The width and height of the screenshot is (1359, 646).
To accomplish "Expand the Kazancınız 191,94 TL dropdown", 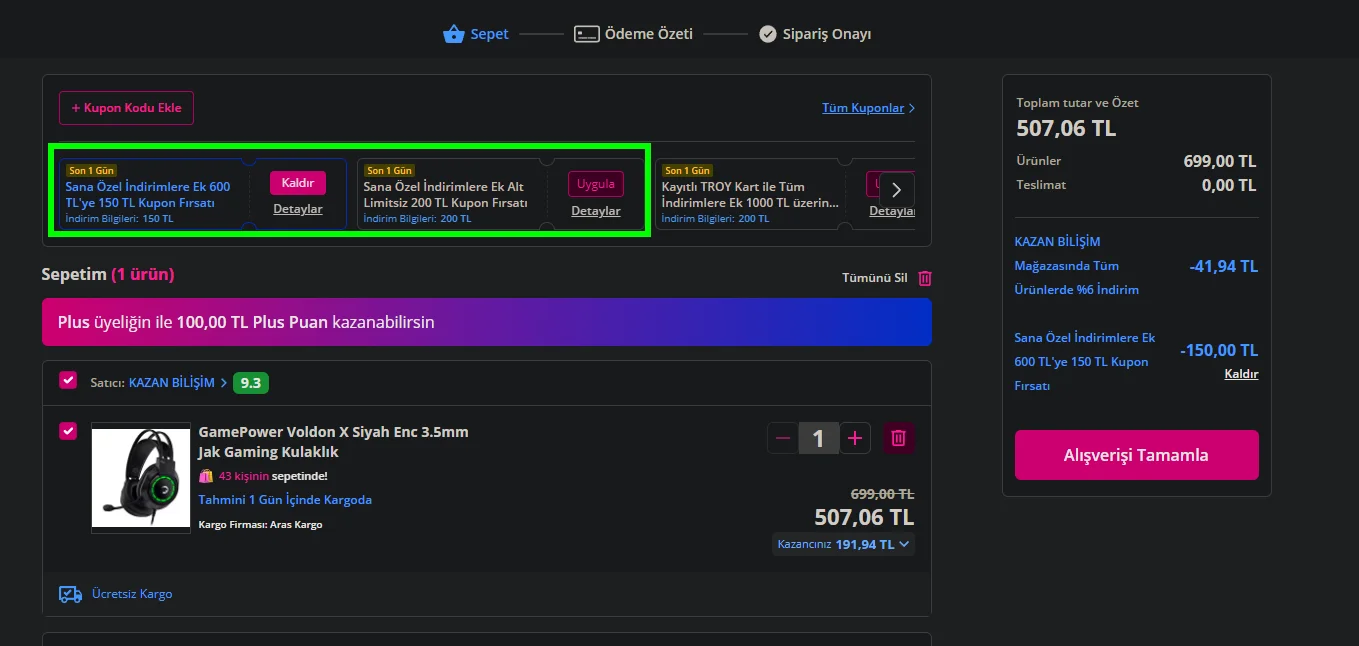I will click(843, 544).
